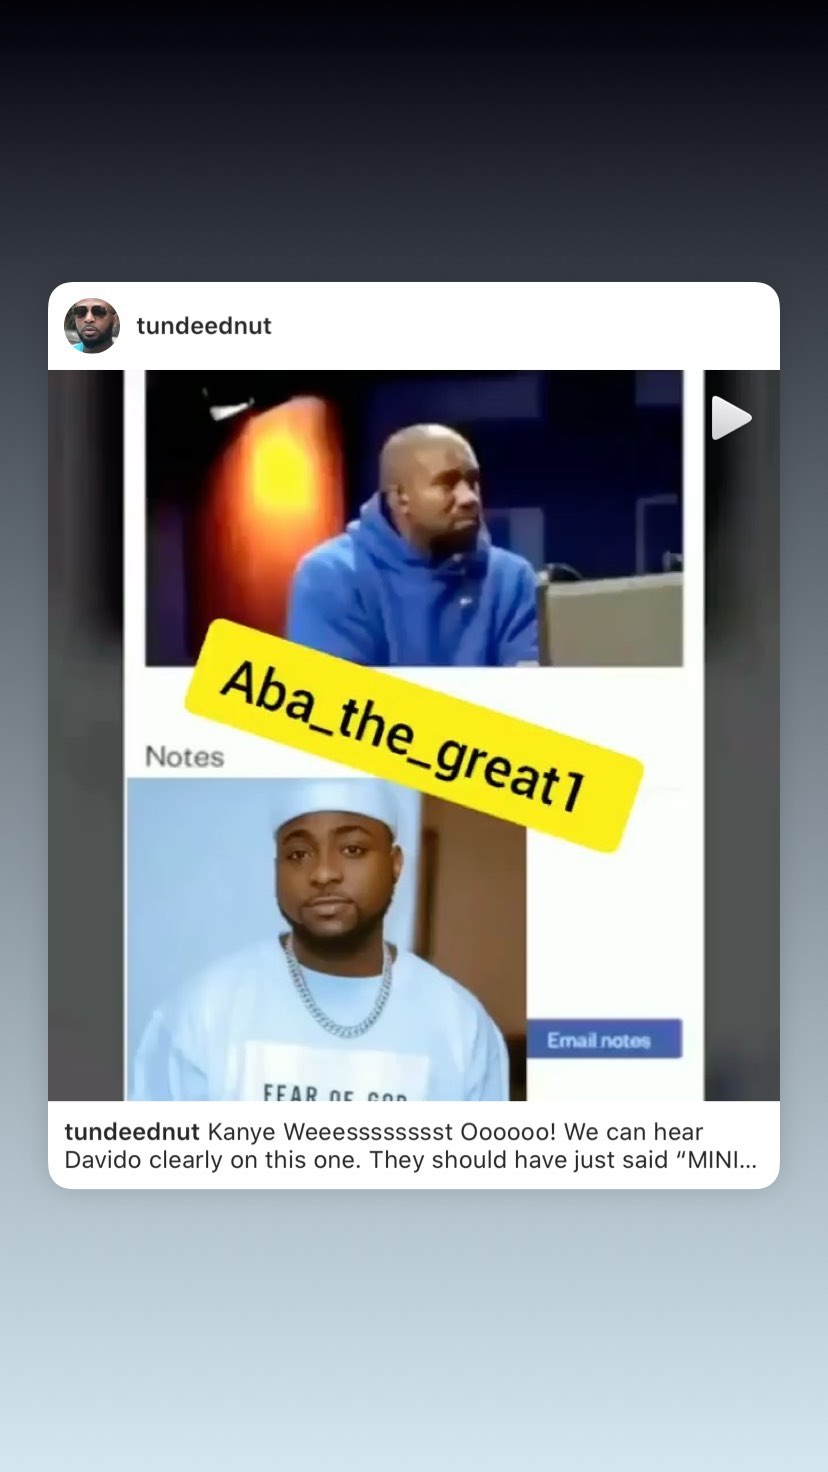This screenshot has width=828, height=1472.
Task: Tap the blurred left edge of the video
Action: 86,735
